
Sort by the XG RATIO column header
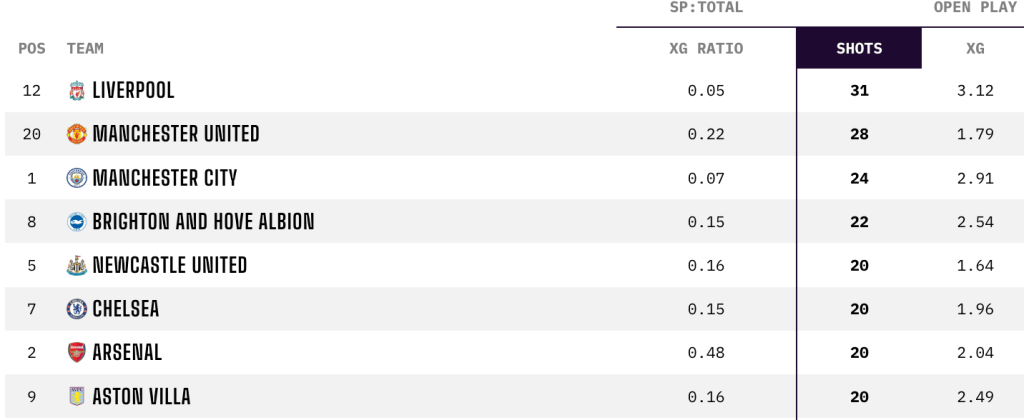pyautogui.click(x=706, y=48)
